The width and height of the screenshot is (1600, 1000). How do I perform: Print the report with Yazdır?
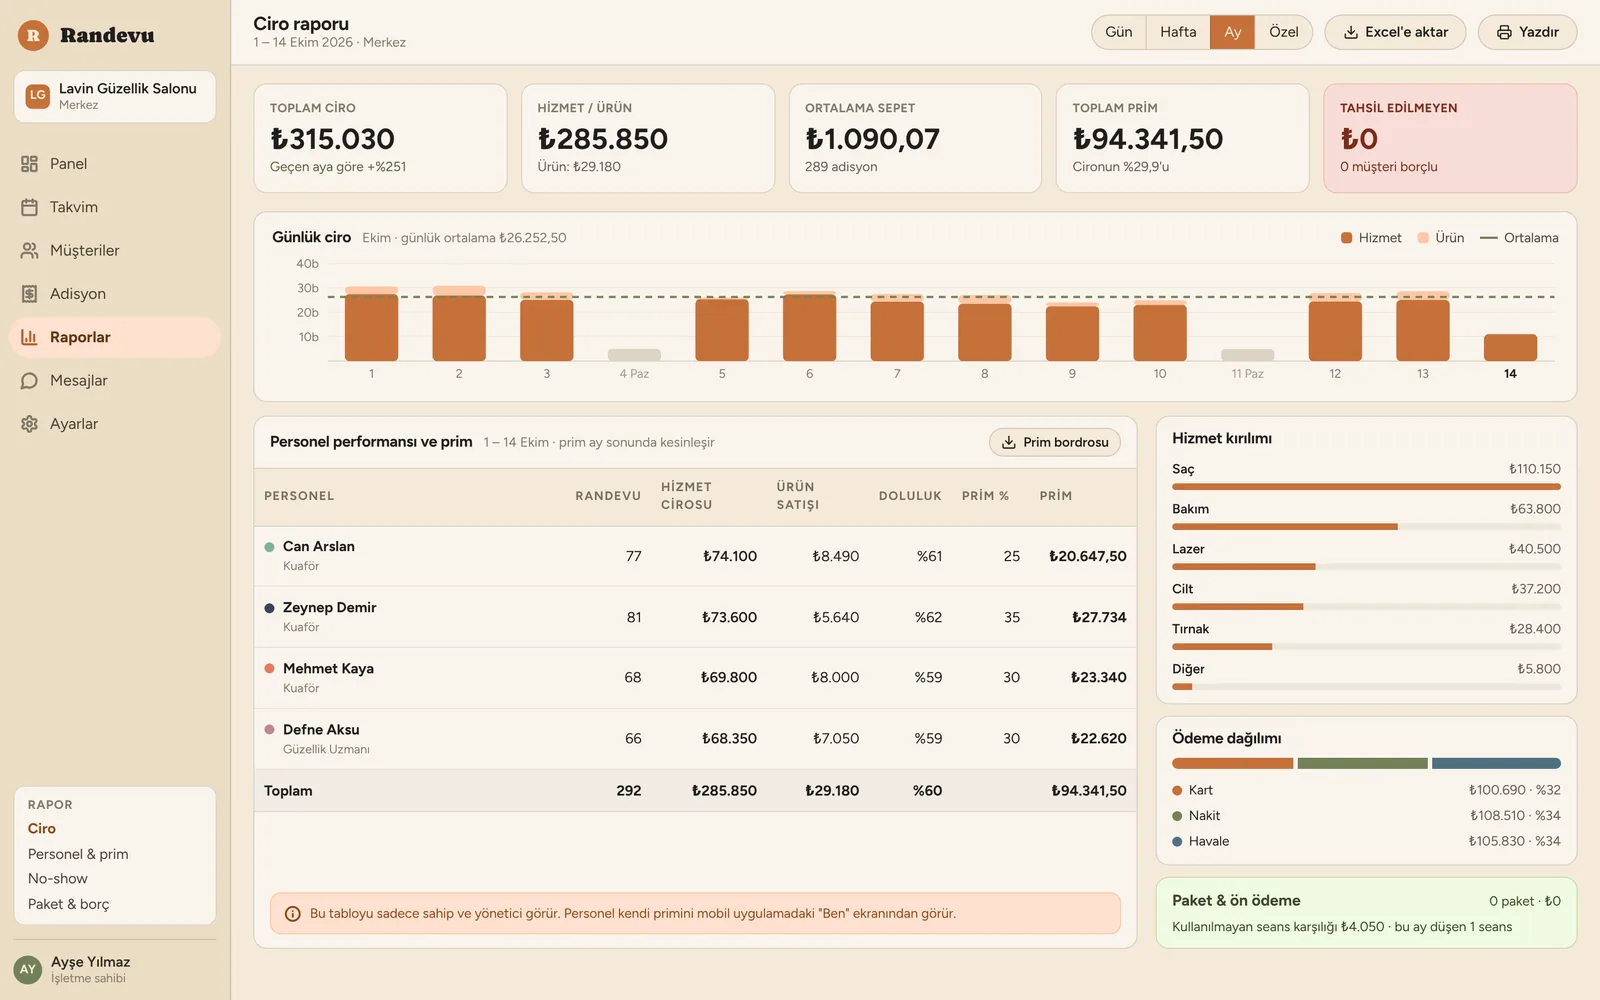click(x=1527, y=32)
